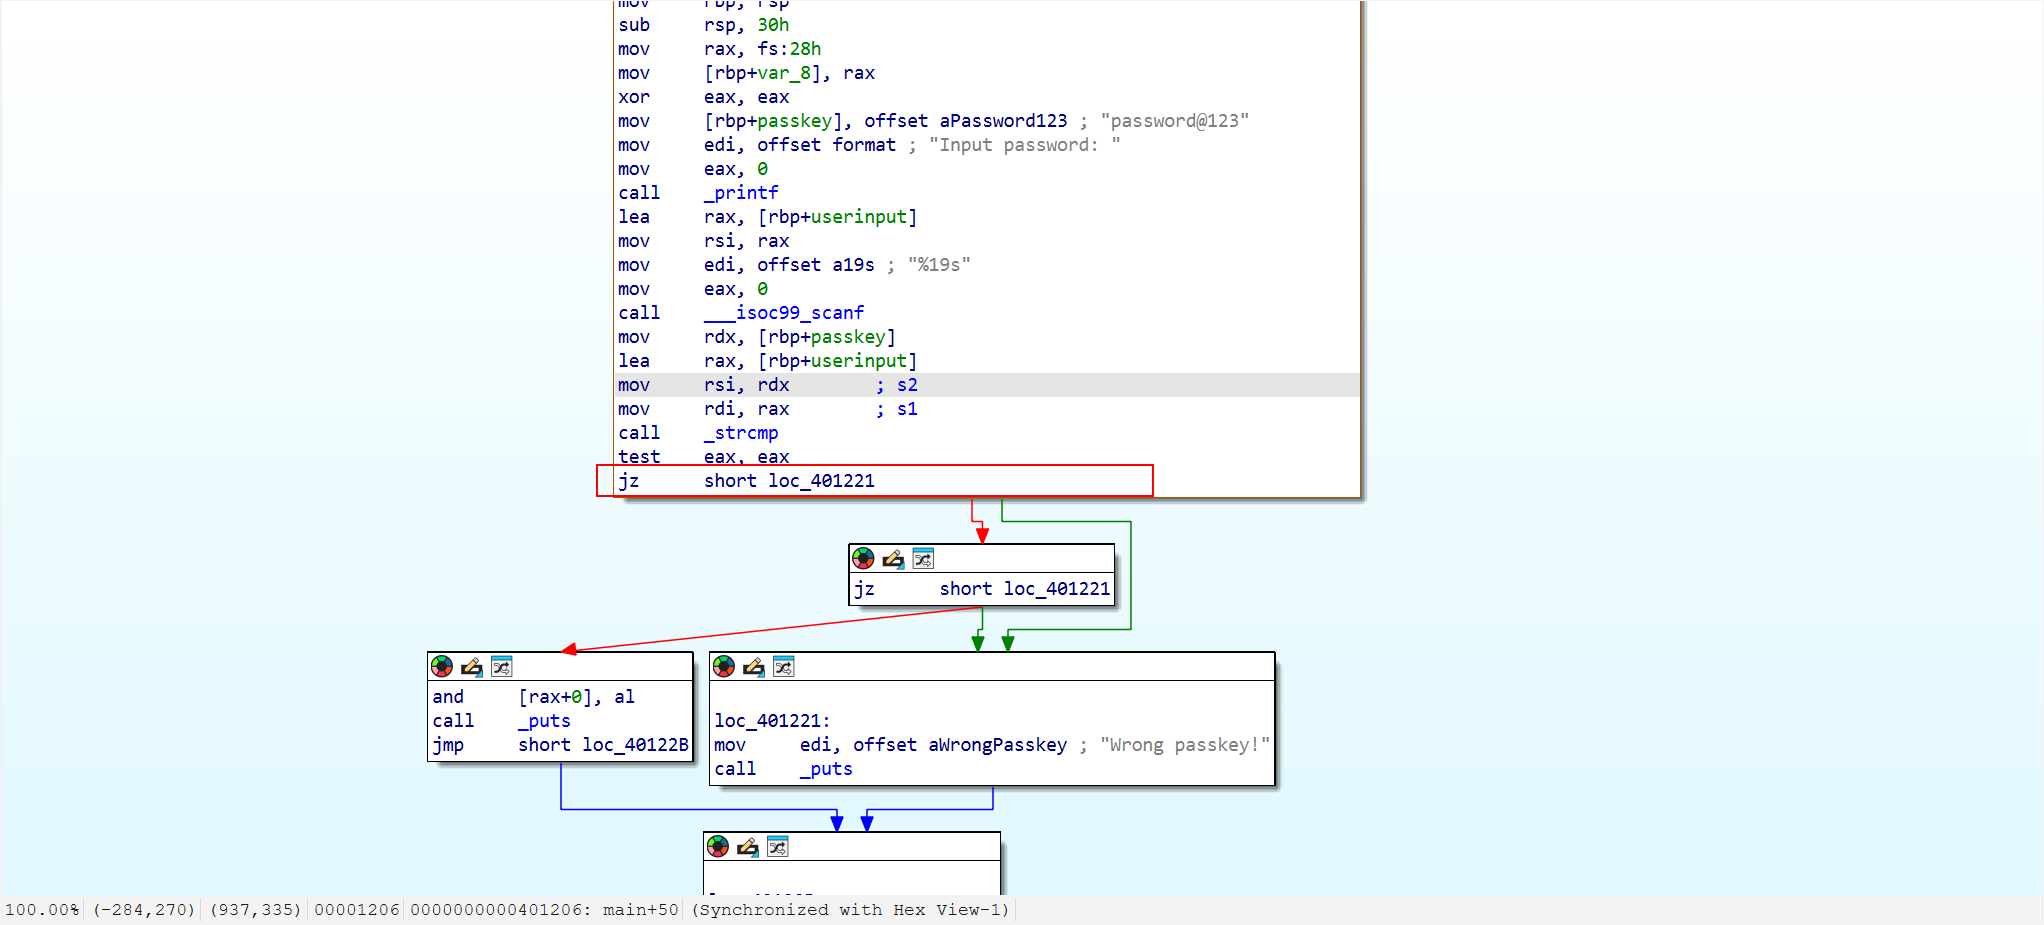Click the 'call _printf' instruction
Screen dimensions: 2044x925
698,193
